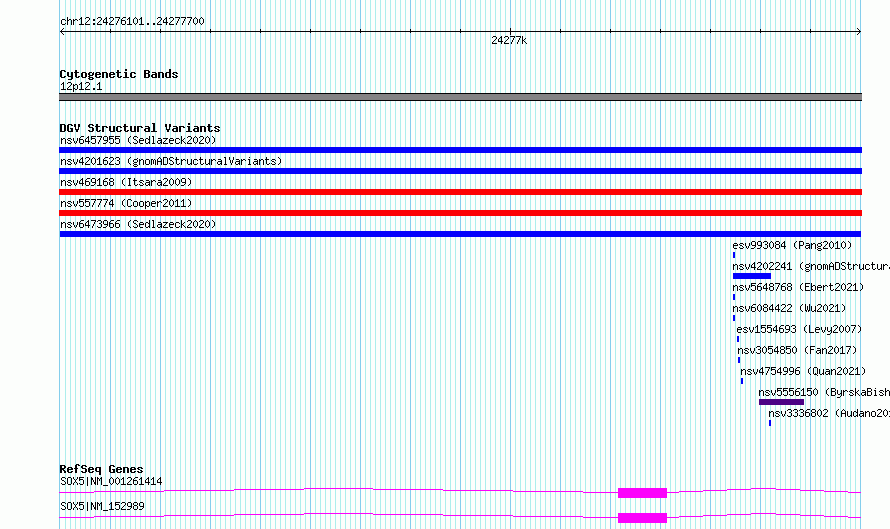Select the blue nsv6473966 variant bar
Viewport: 890px width, 529px height.
coord(460,234)
